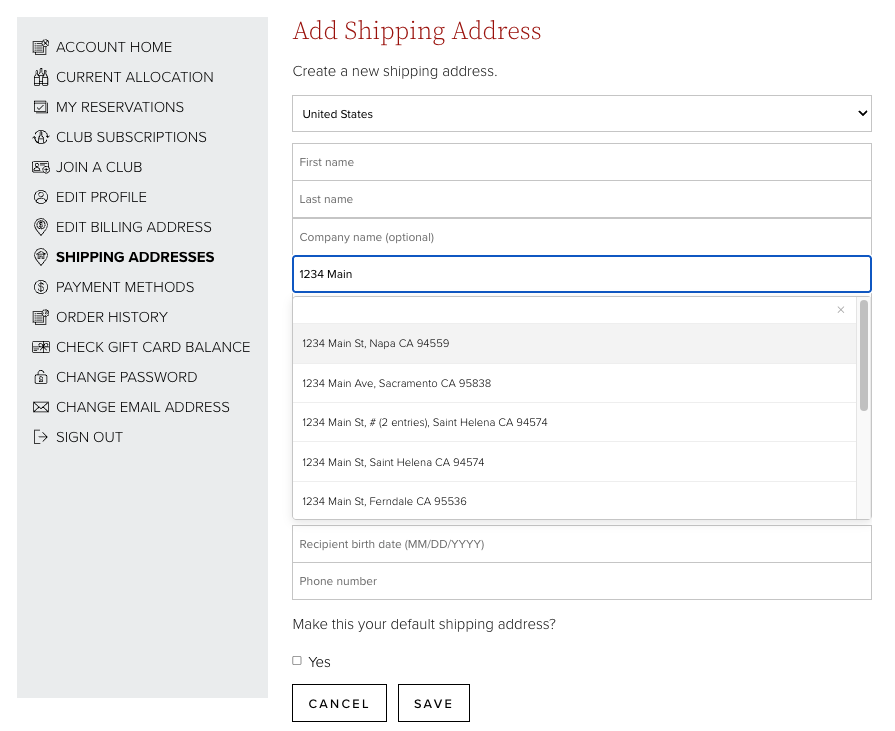This screenshot has width=895, height=731.
Task: Enable the default shipping address checkbox
Action: pos(297,661)
